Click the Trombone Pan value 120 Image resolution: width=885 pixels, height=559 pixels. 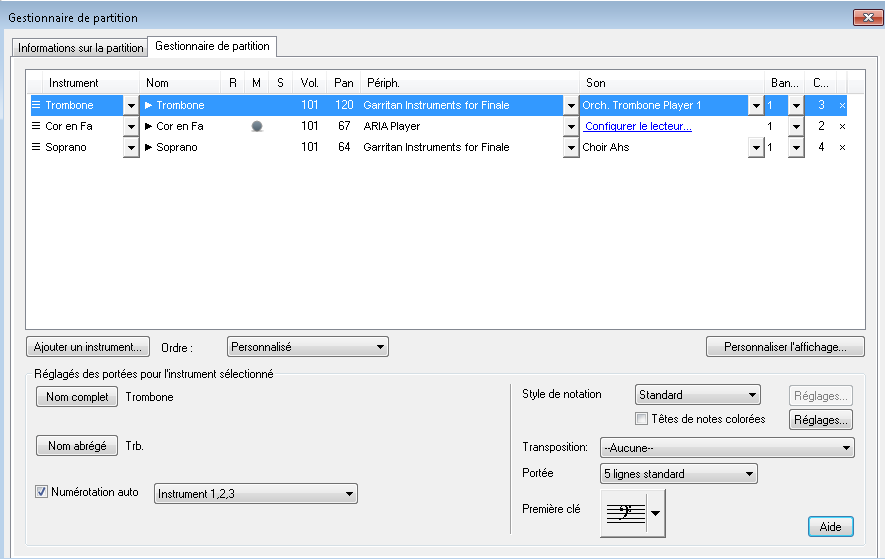[344, 105]
